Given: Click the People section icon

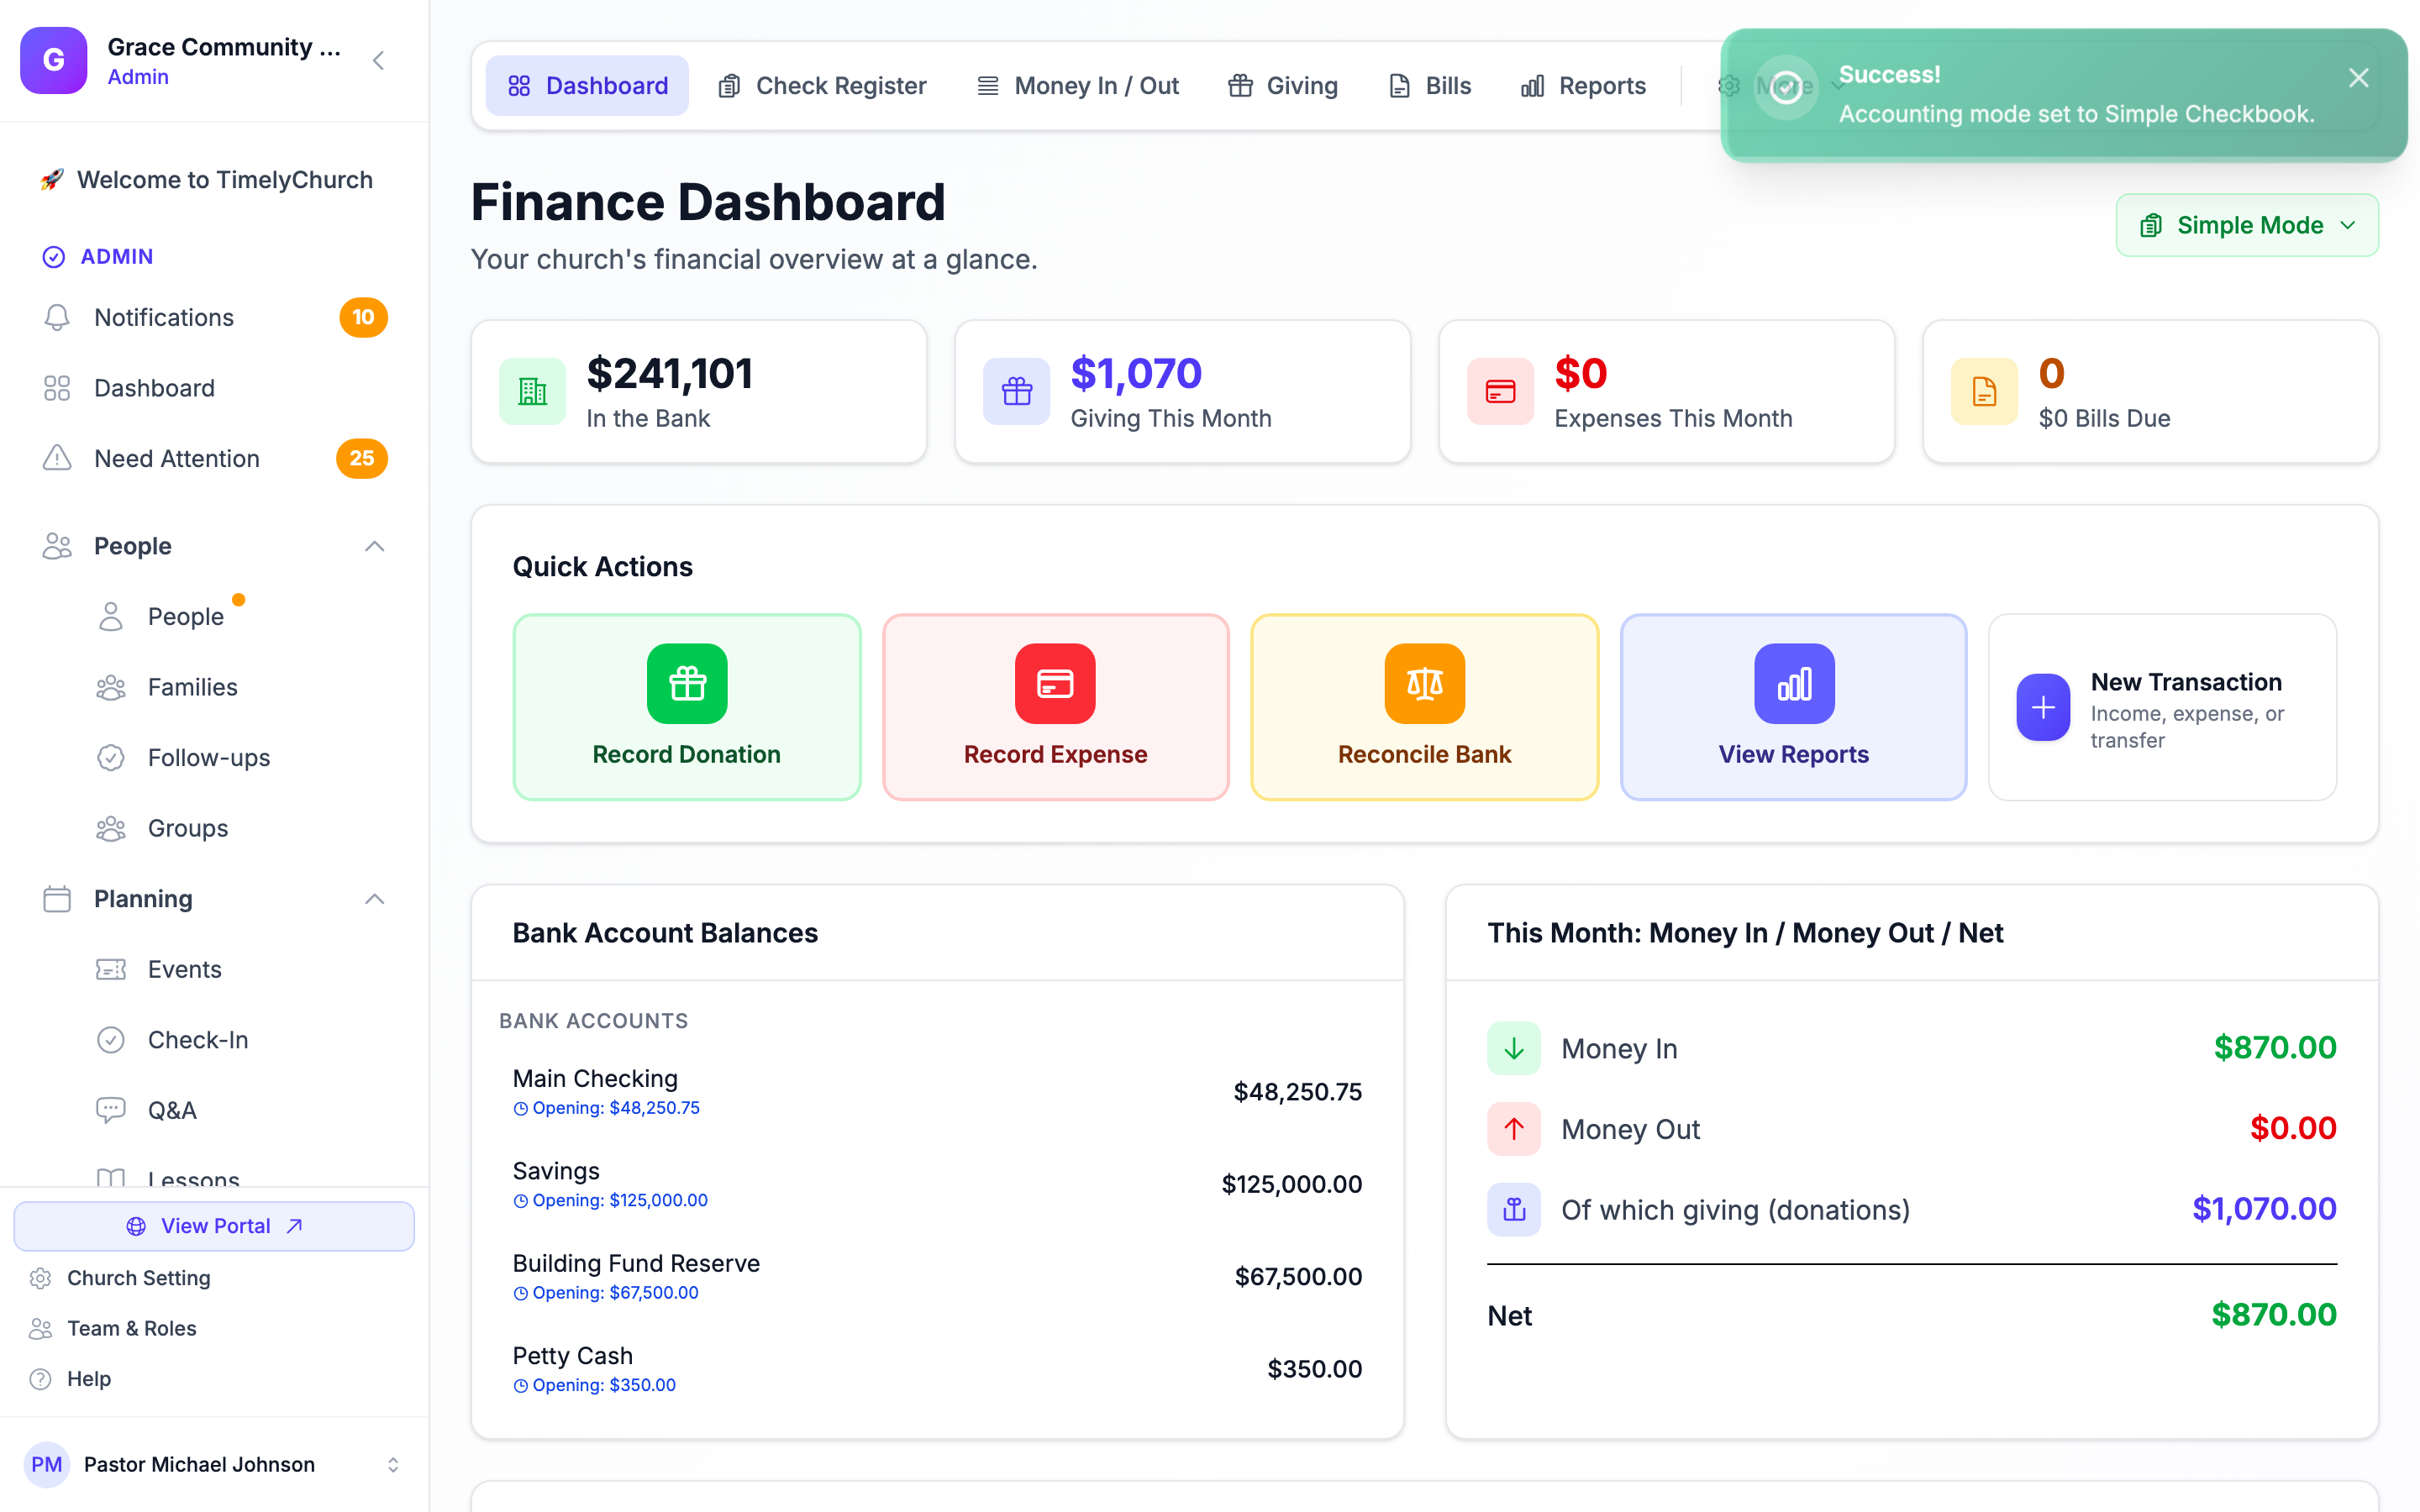Looking at the screenshot, I should [57, 546].
